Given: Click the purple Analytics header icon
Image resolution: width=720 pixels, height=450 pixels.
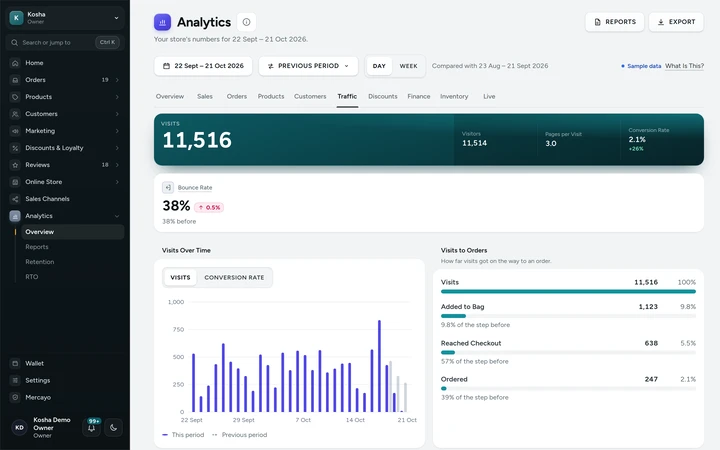Looking at the screenshot, I should click(163, 22).
